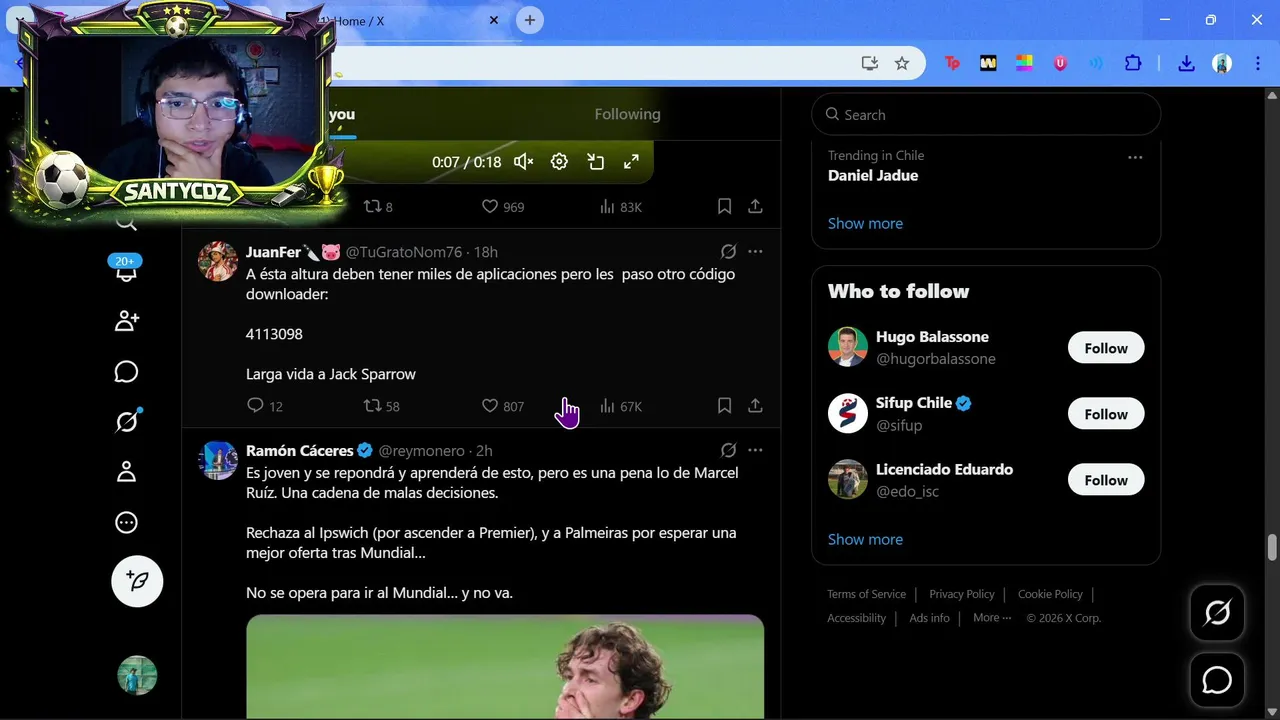
Task: Open Grok icon on Ramón Cáceres' post
Action: (x=728, y=450)
